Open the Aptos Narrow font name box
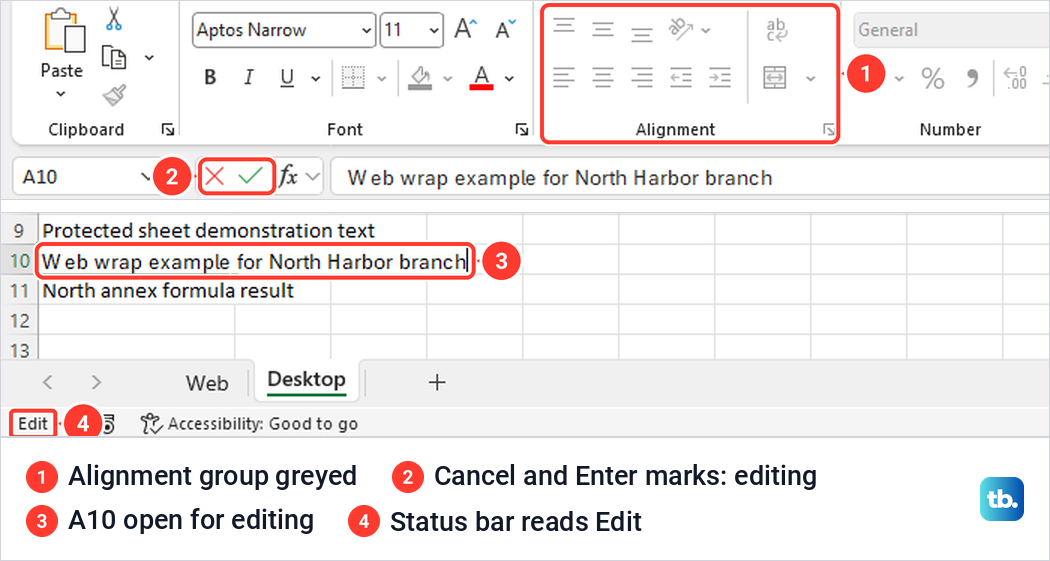 click(283, 30)
